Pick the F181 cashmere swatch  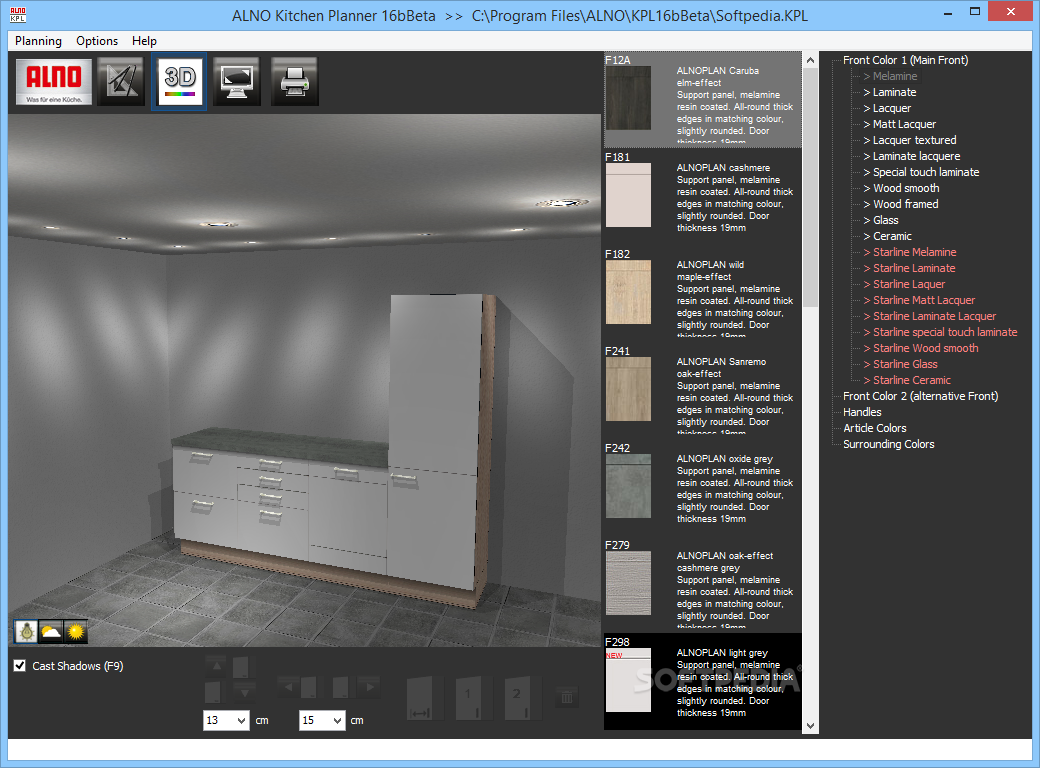(x=628, y=195)
